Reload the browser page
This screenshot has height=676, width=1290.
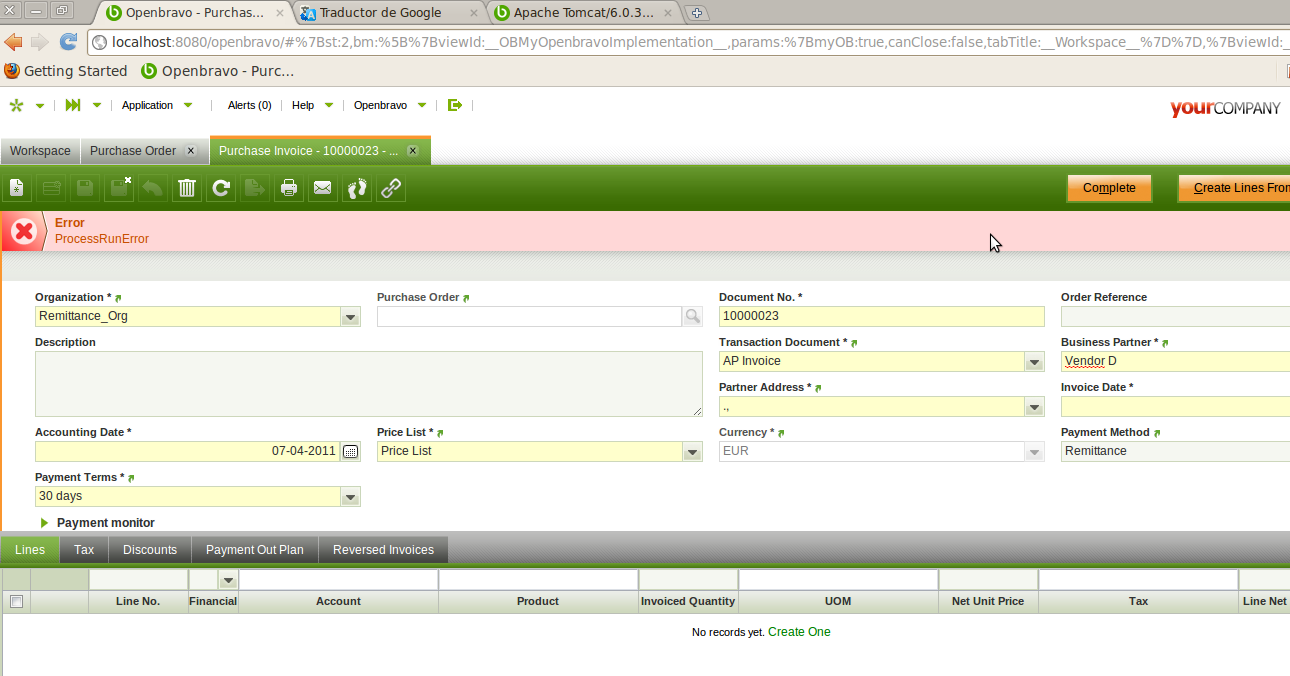pyautogui.click(x=69, y=42)
